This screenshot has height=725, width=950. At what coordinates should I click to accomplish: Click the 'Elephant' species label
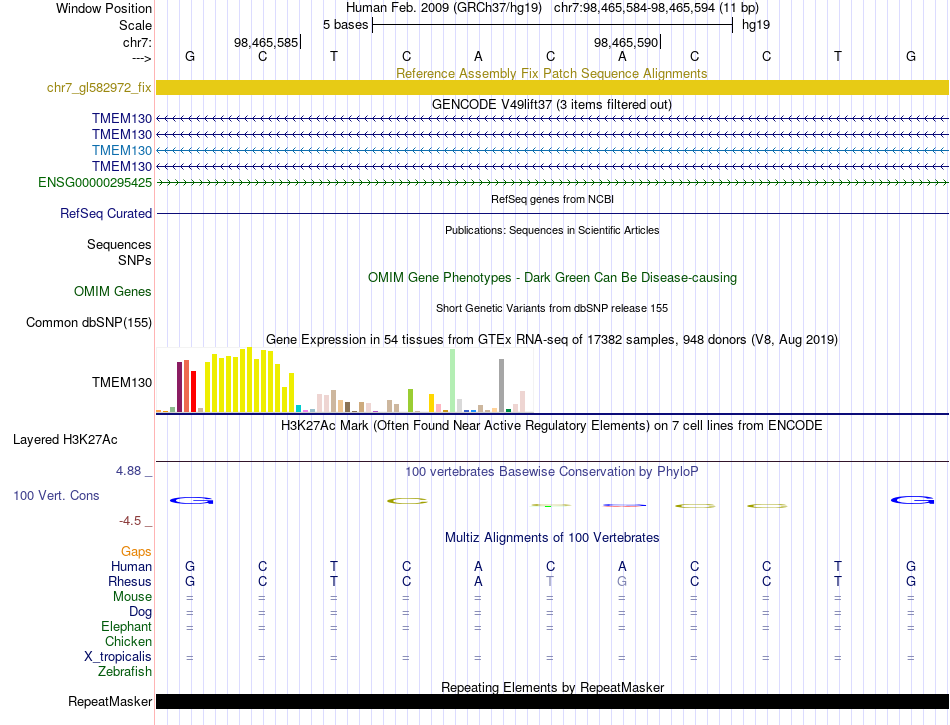[126, 626]
